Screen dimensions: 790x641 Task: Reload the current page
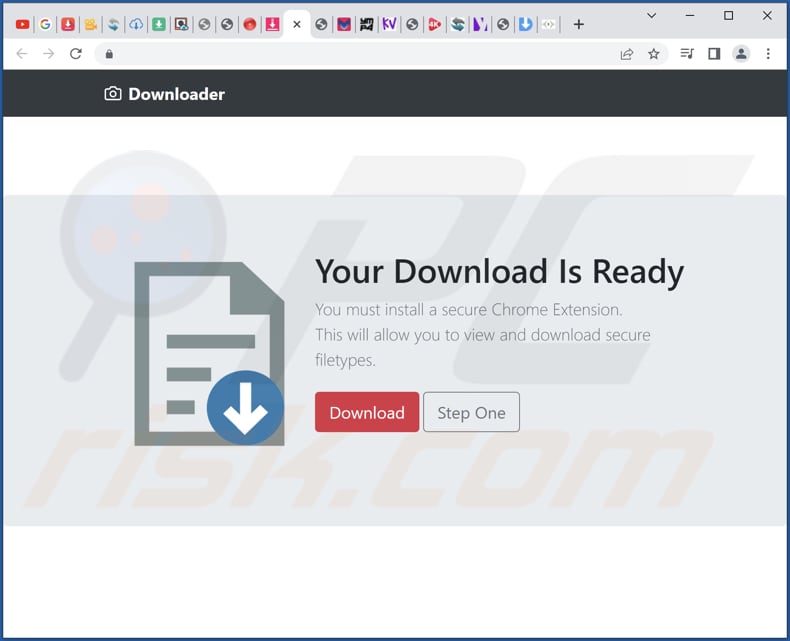(x=75, y=54)
